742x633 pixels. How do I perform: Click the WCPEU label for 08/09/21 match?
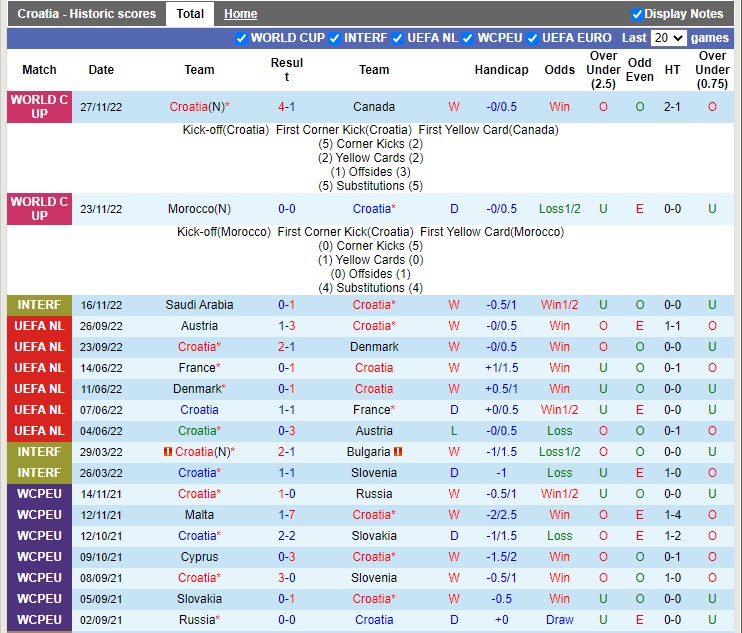click(x=39, y=578)
